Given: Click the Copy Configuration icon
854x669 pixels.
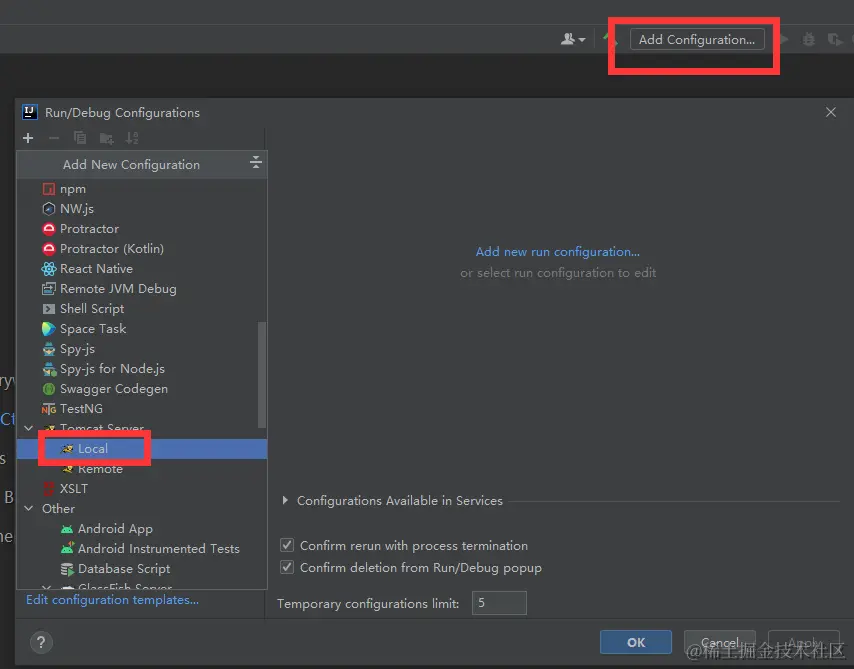Looking at the screenshot, I should (80, 138).
